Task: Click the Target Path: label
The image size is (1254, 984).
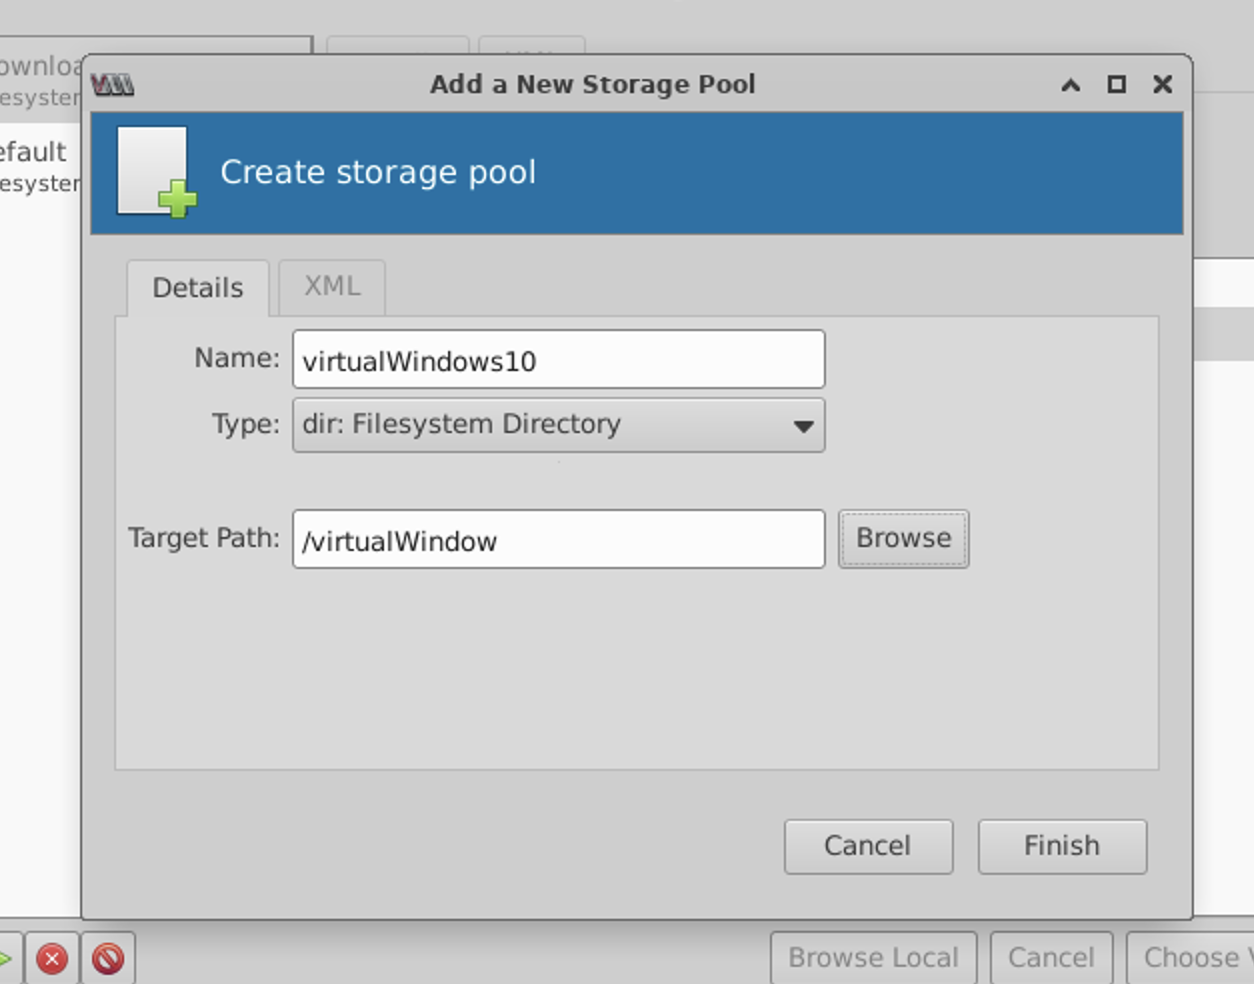Action: (204, 538)
